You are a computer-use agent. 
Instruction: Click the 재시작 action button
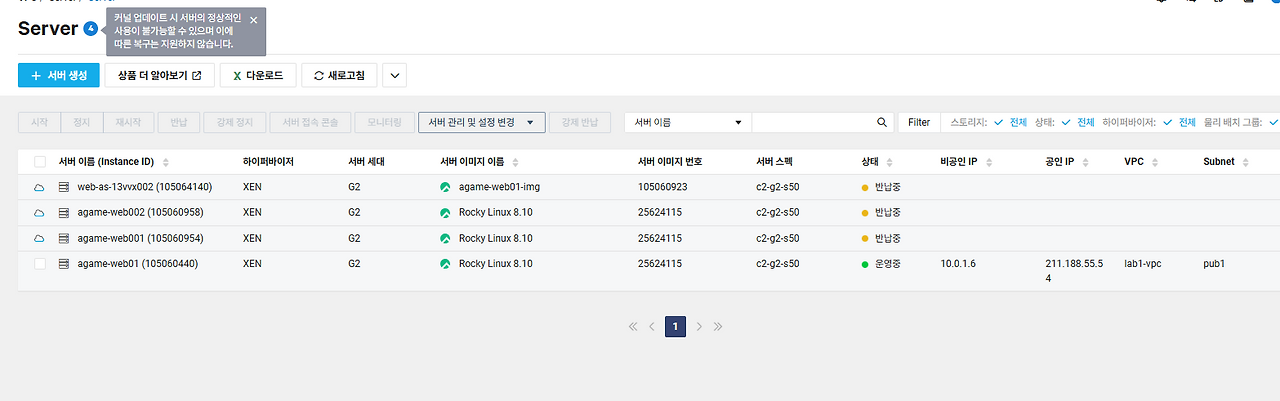[x=128, y=122]
